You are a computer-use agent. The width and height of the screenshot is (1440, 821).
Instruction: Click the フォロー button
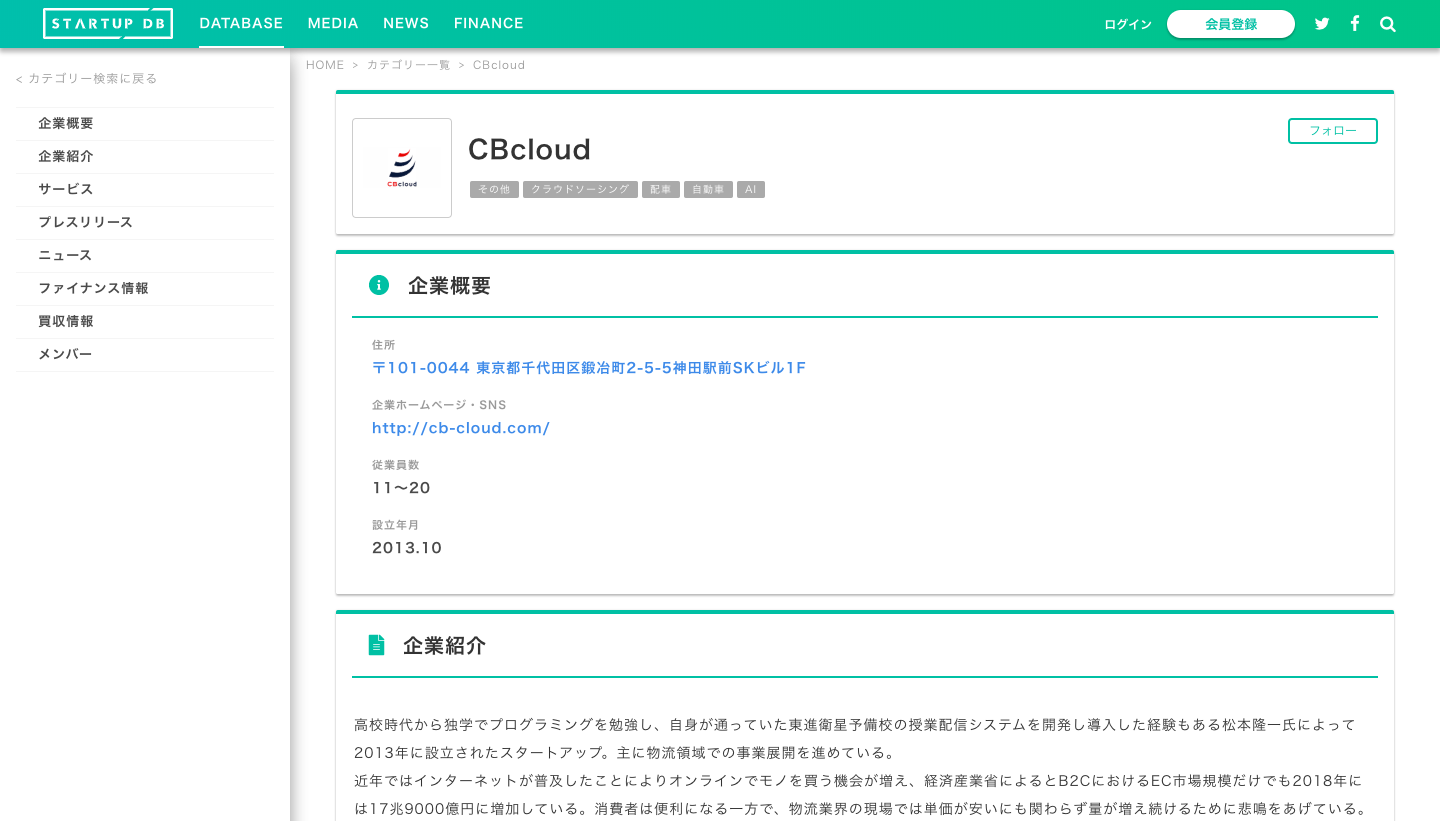pyautogui.click(x=1333, y=131)
